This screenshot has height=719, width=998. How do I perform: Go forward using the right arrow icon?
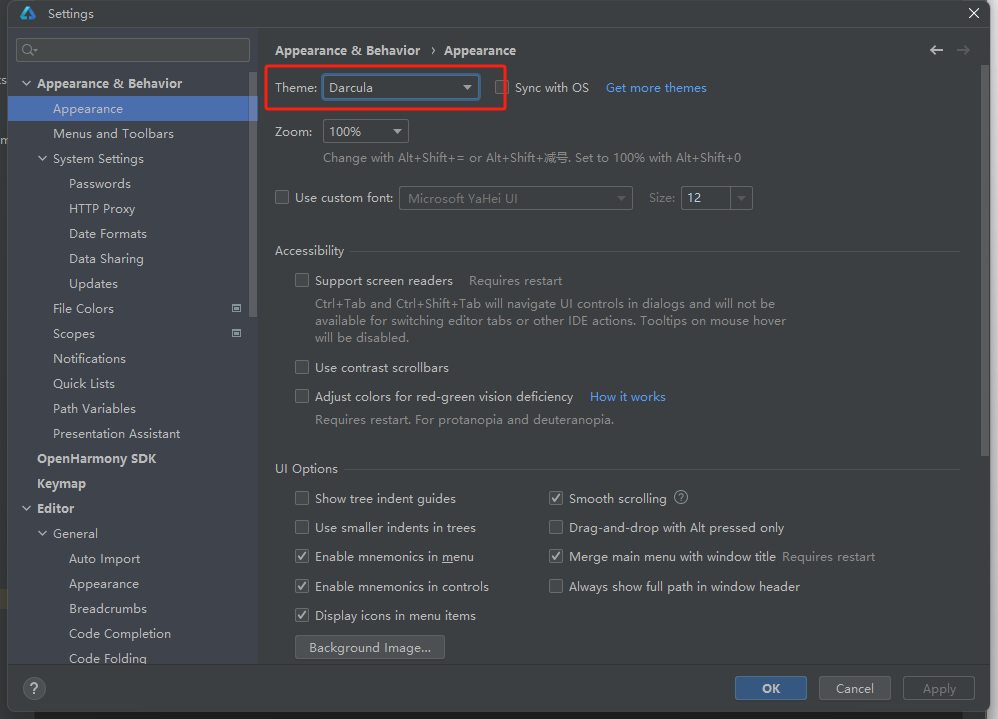tap(964, 50)
